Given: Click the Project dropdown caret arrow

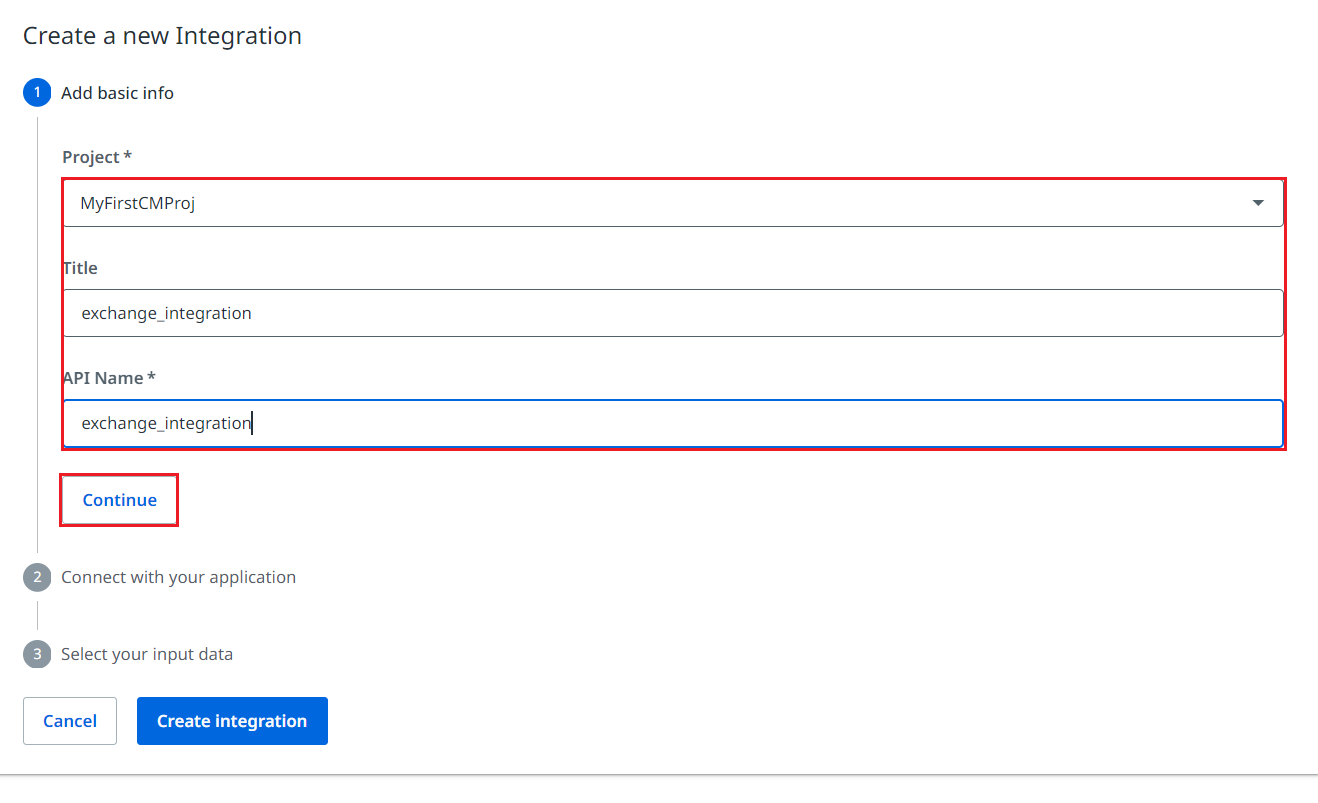Looking at the screenshot, I should (x=1257, y=203).
